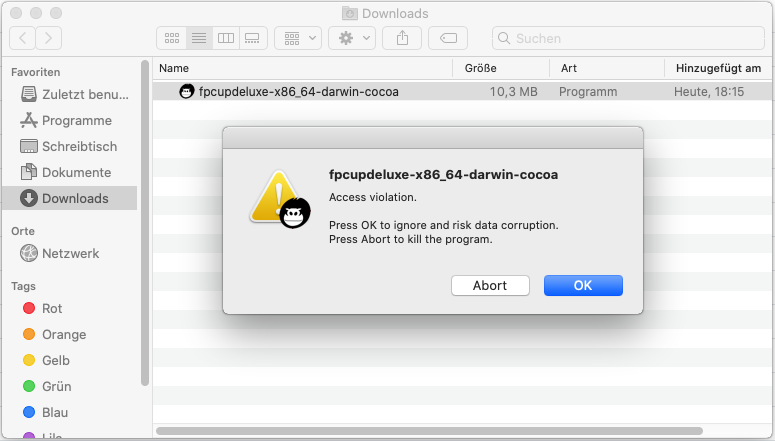Close the Finder window
The width and height of the screenshot is (775, 441).
click(16, 13)
